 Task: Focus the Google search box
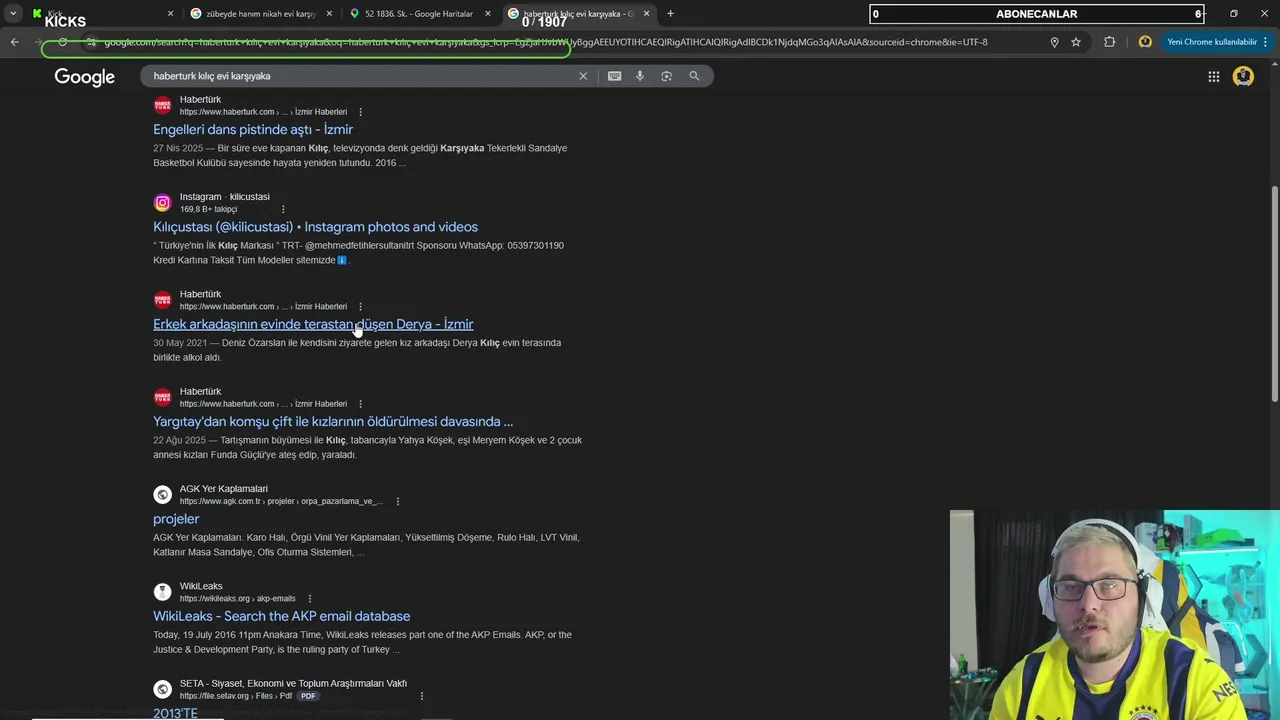click(360, 76)
